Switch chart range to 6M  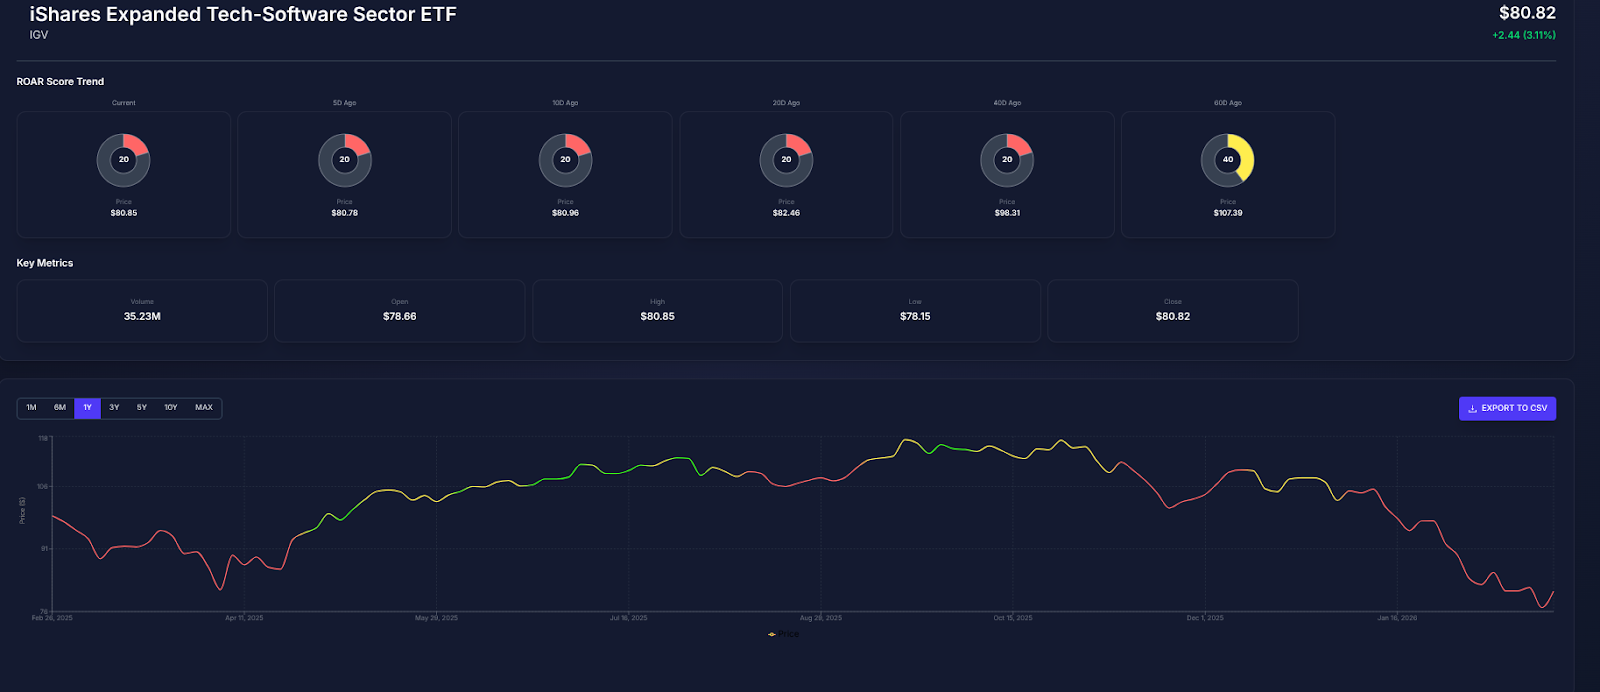pyautogui.click(x=60, y=408)
